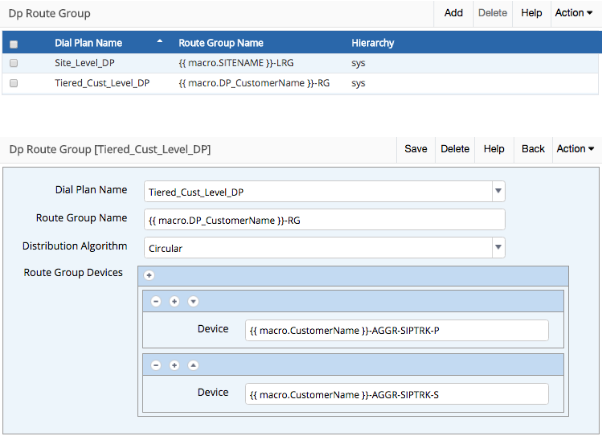The width and height of the screenshot is (602, 436).
Task: Remove the AGGR-SIPTRK-P device entry
Action: point(157,301)
